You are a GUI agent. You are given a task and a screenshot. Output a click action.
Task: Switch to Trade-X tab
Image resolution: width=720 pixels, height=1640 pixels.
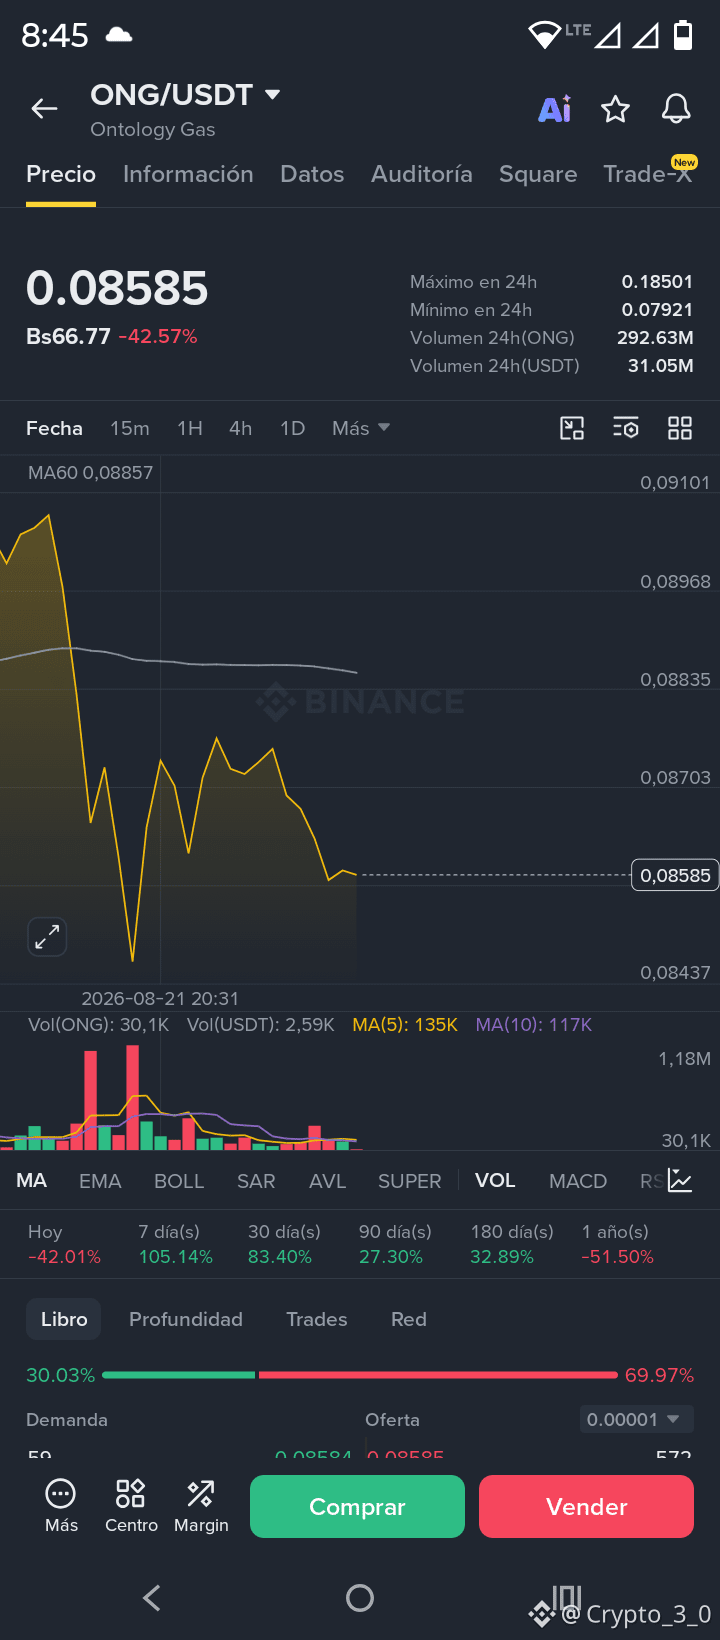[648, 174]
